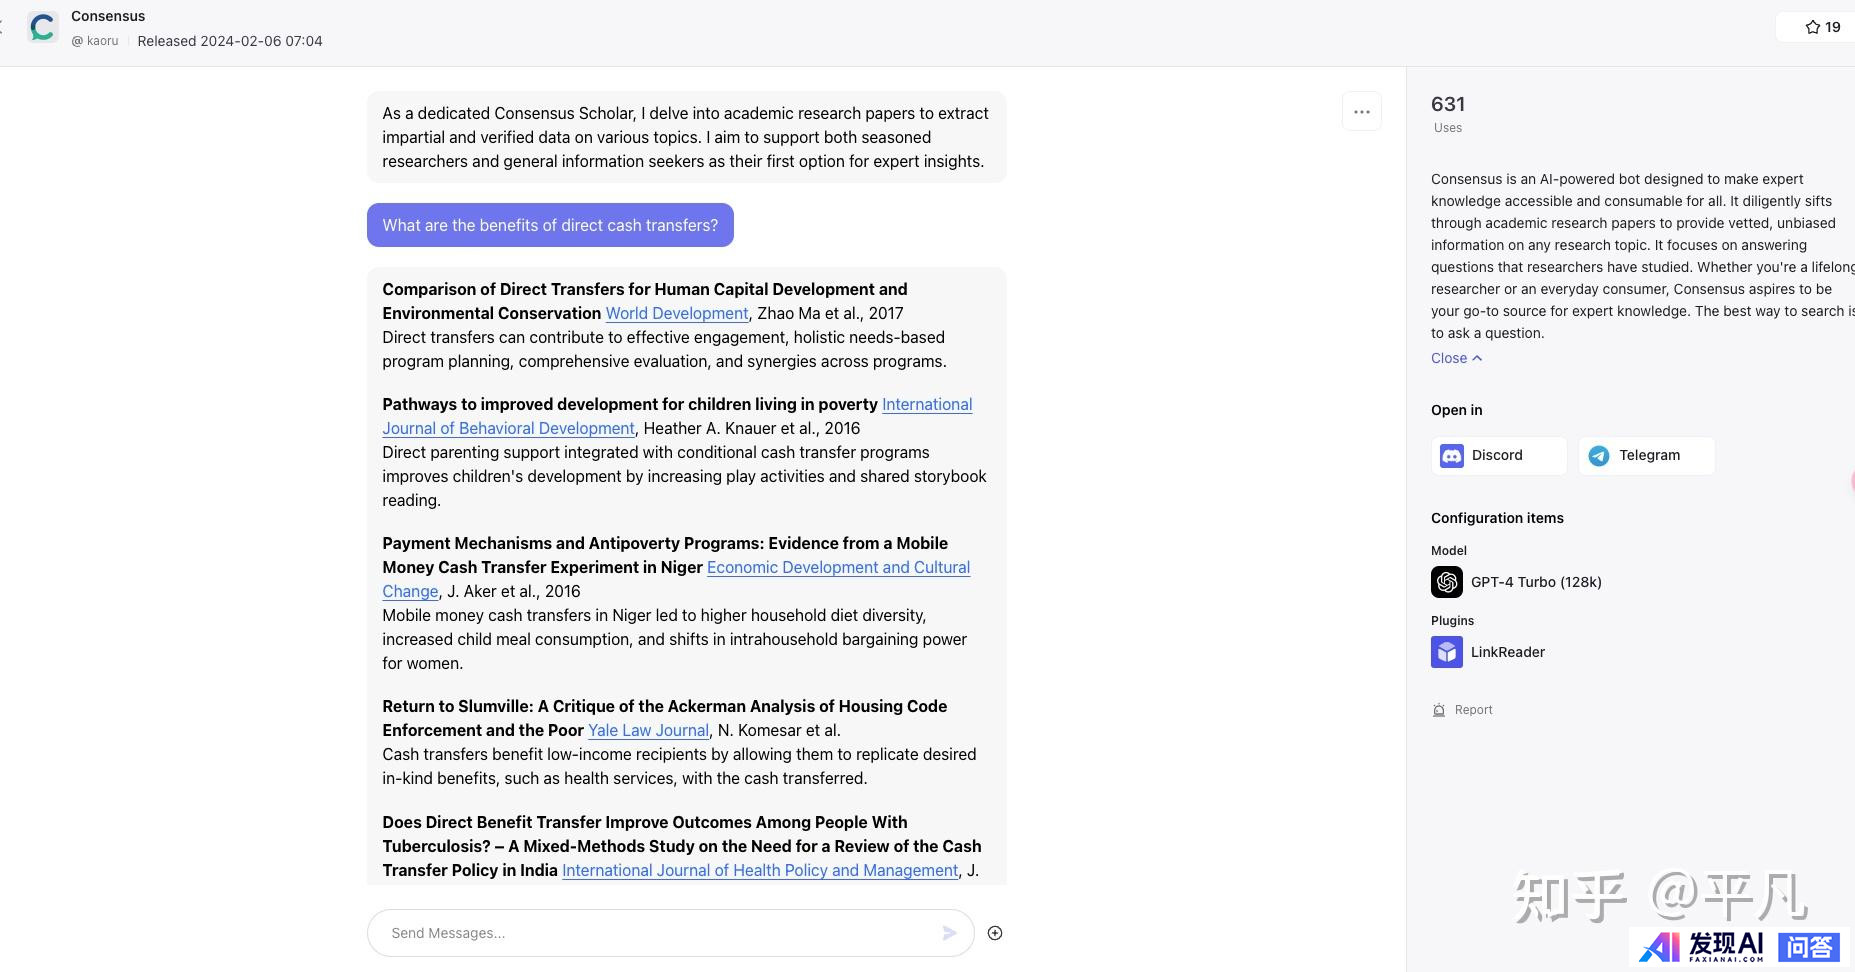1855x972 pixels.
Task: Click the back arrow at top left
Action: [x=3, y=27]
